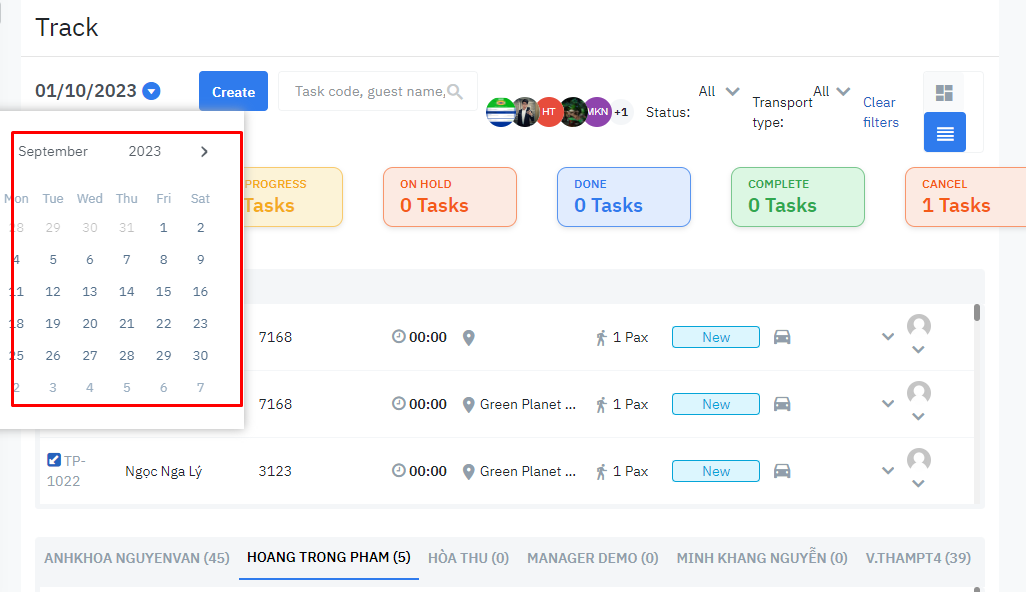Select the flag-striped user avatar
1026x592 pixels.
click(x=501, y=112)
